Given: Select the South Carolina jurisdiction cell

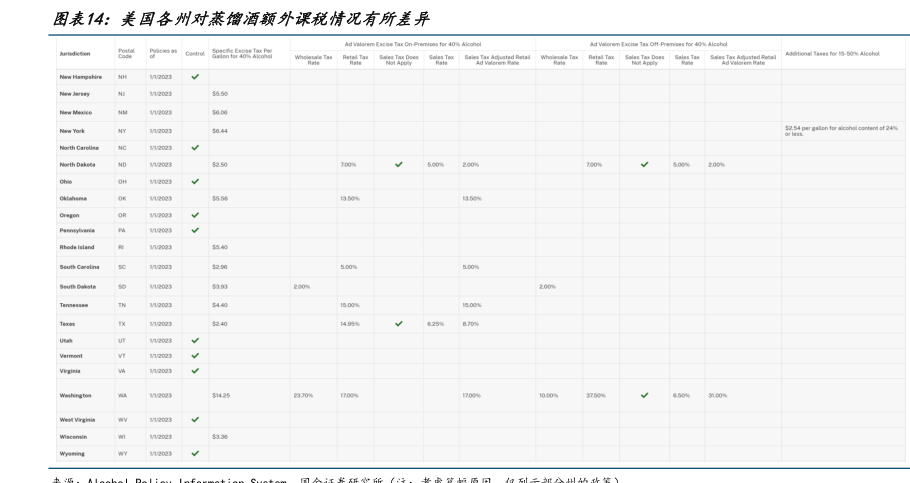Looking at the screenshot, I should click(79, 267).
